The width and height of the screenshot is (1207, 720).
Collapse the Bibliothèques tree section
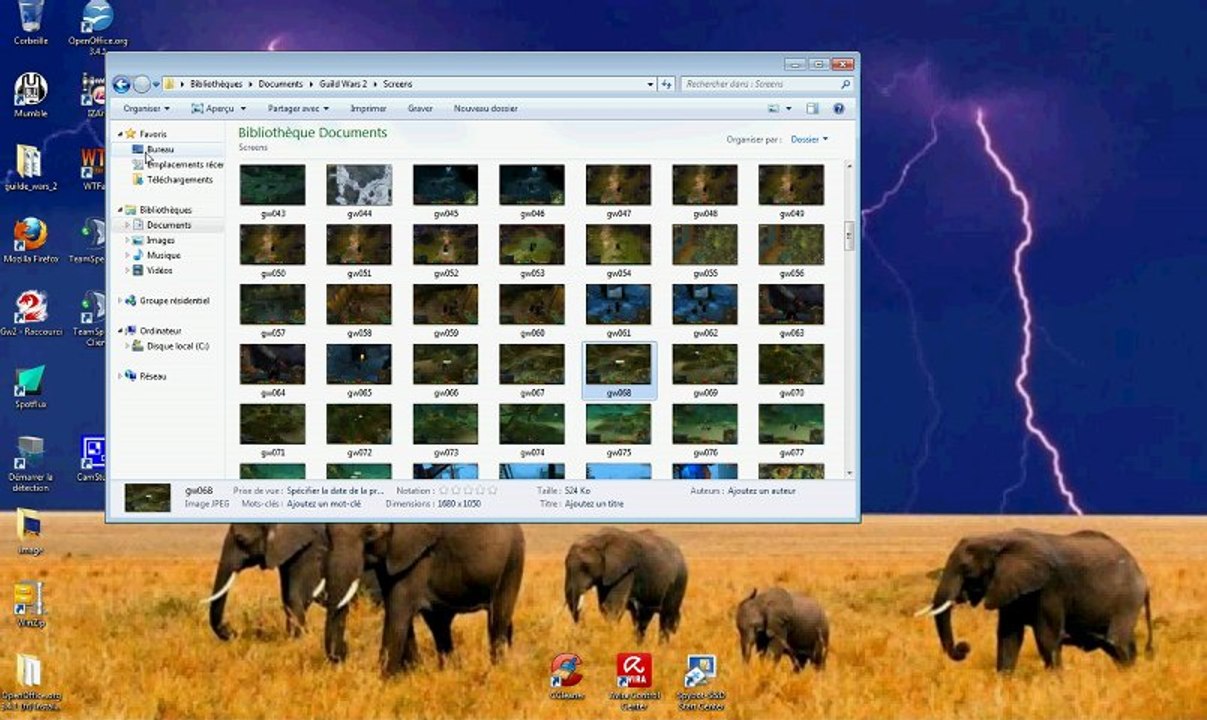click(119, 210)
